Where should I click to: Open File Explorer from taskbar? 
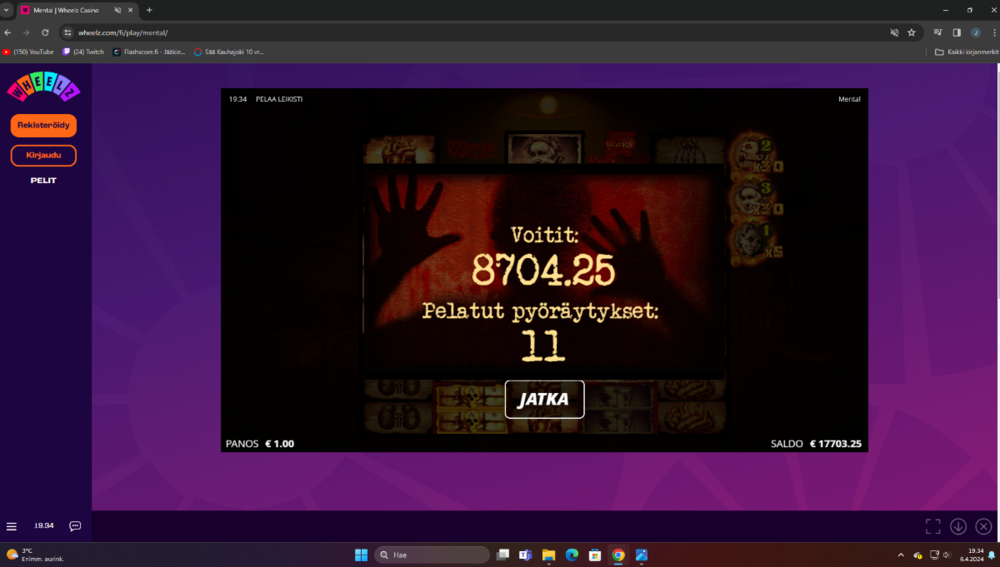[x=548, y=555]
